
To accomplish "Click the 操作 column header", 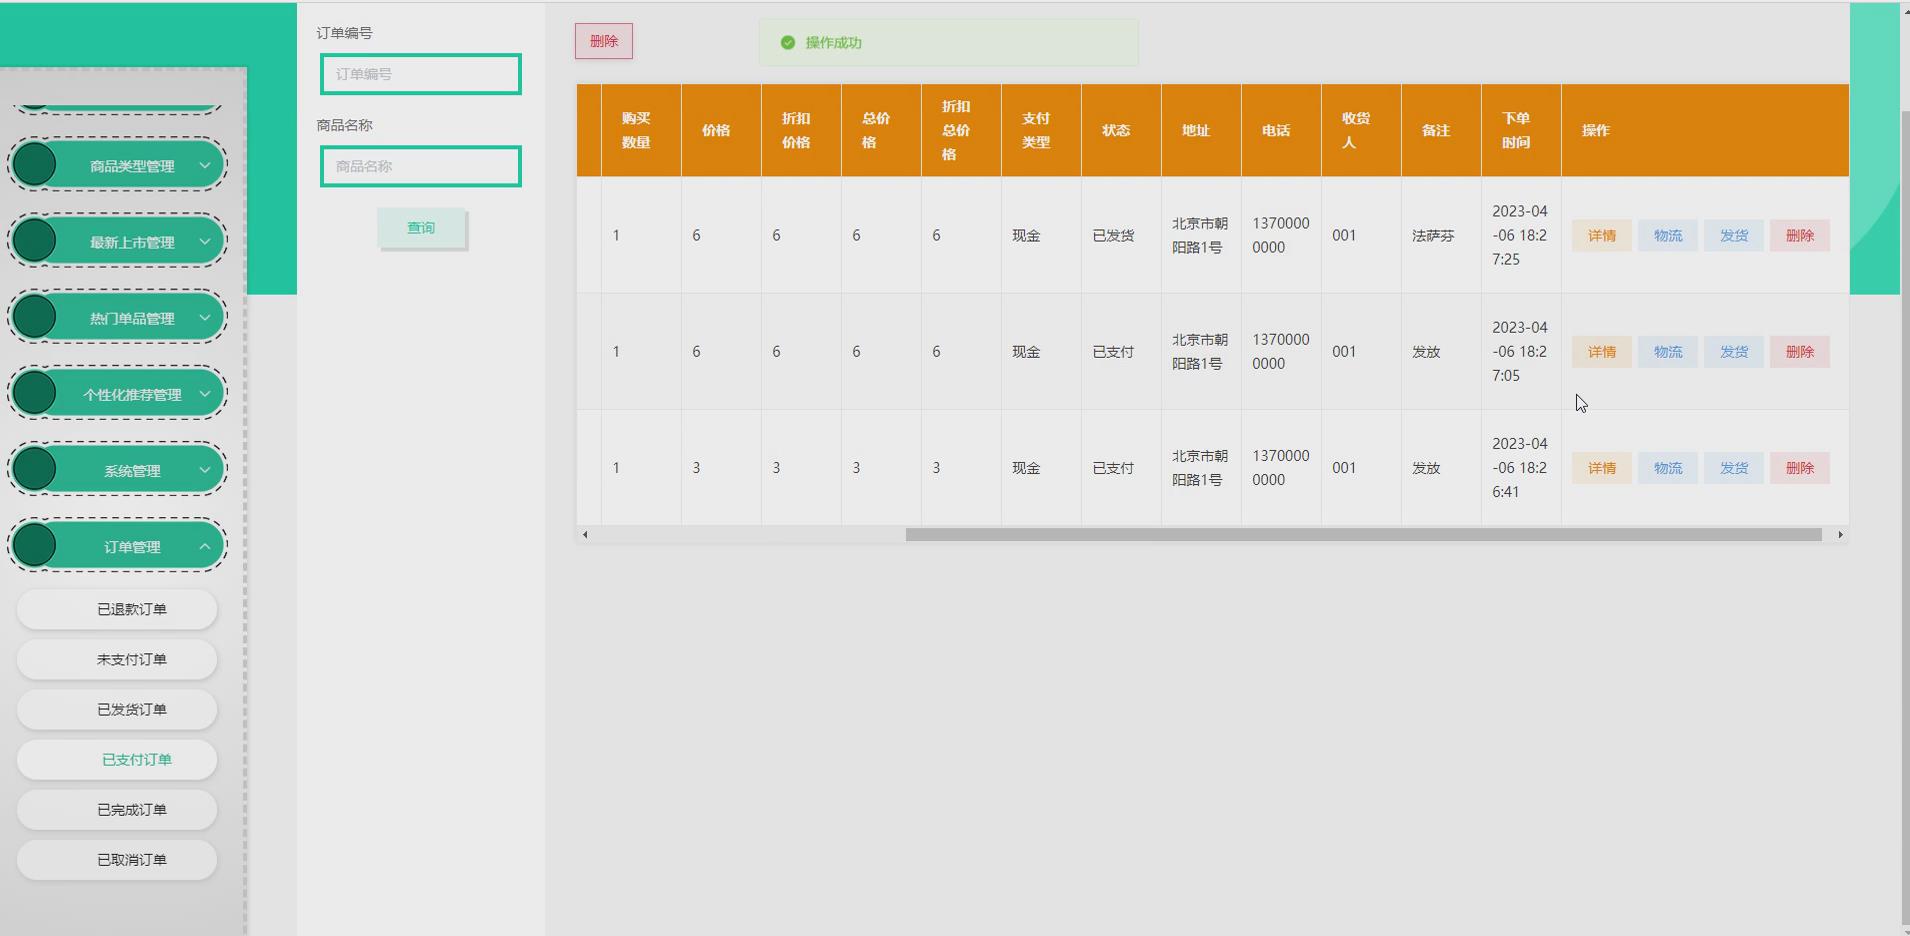I will 1705,130.
